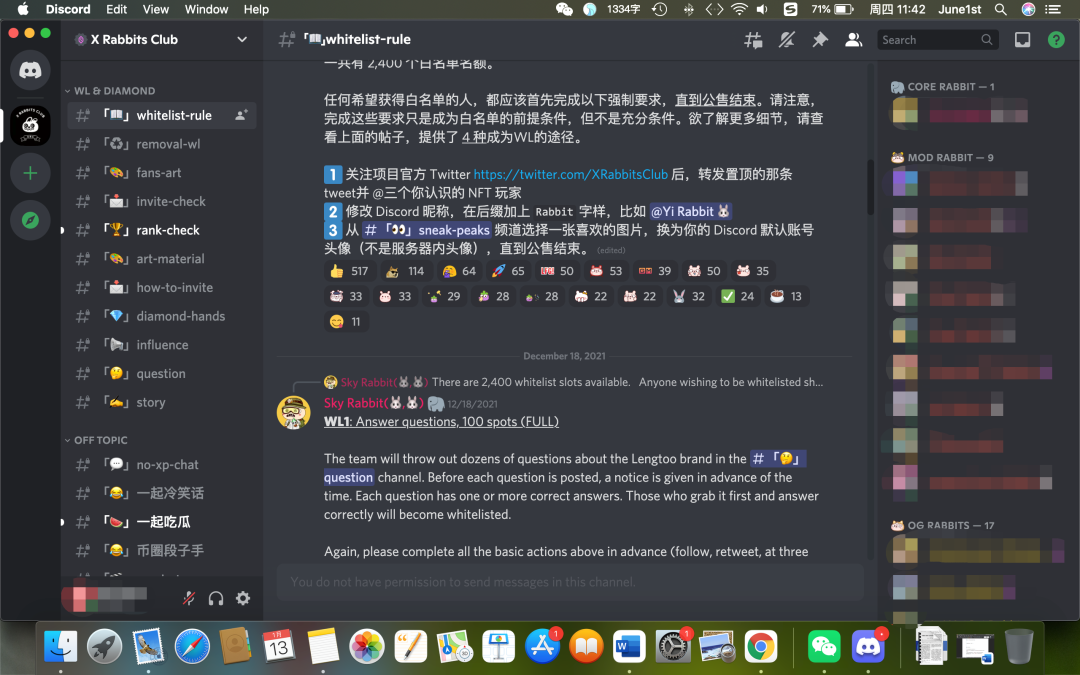Open the 一起吃瓜 channel
Screen dimensions: 1080x675
(162, 522)
